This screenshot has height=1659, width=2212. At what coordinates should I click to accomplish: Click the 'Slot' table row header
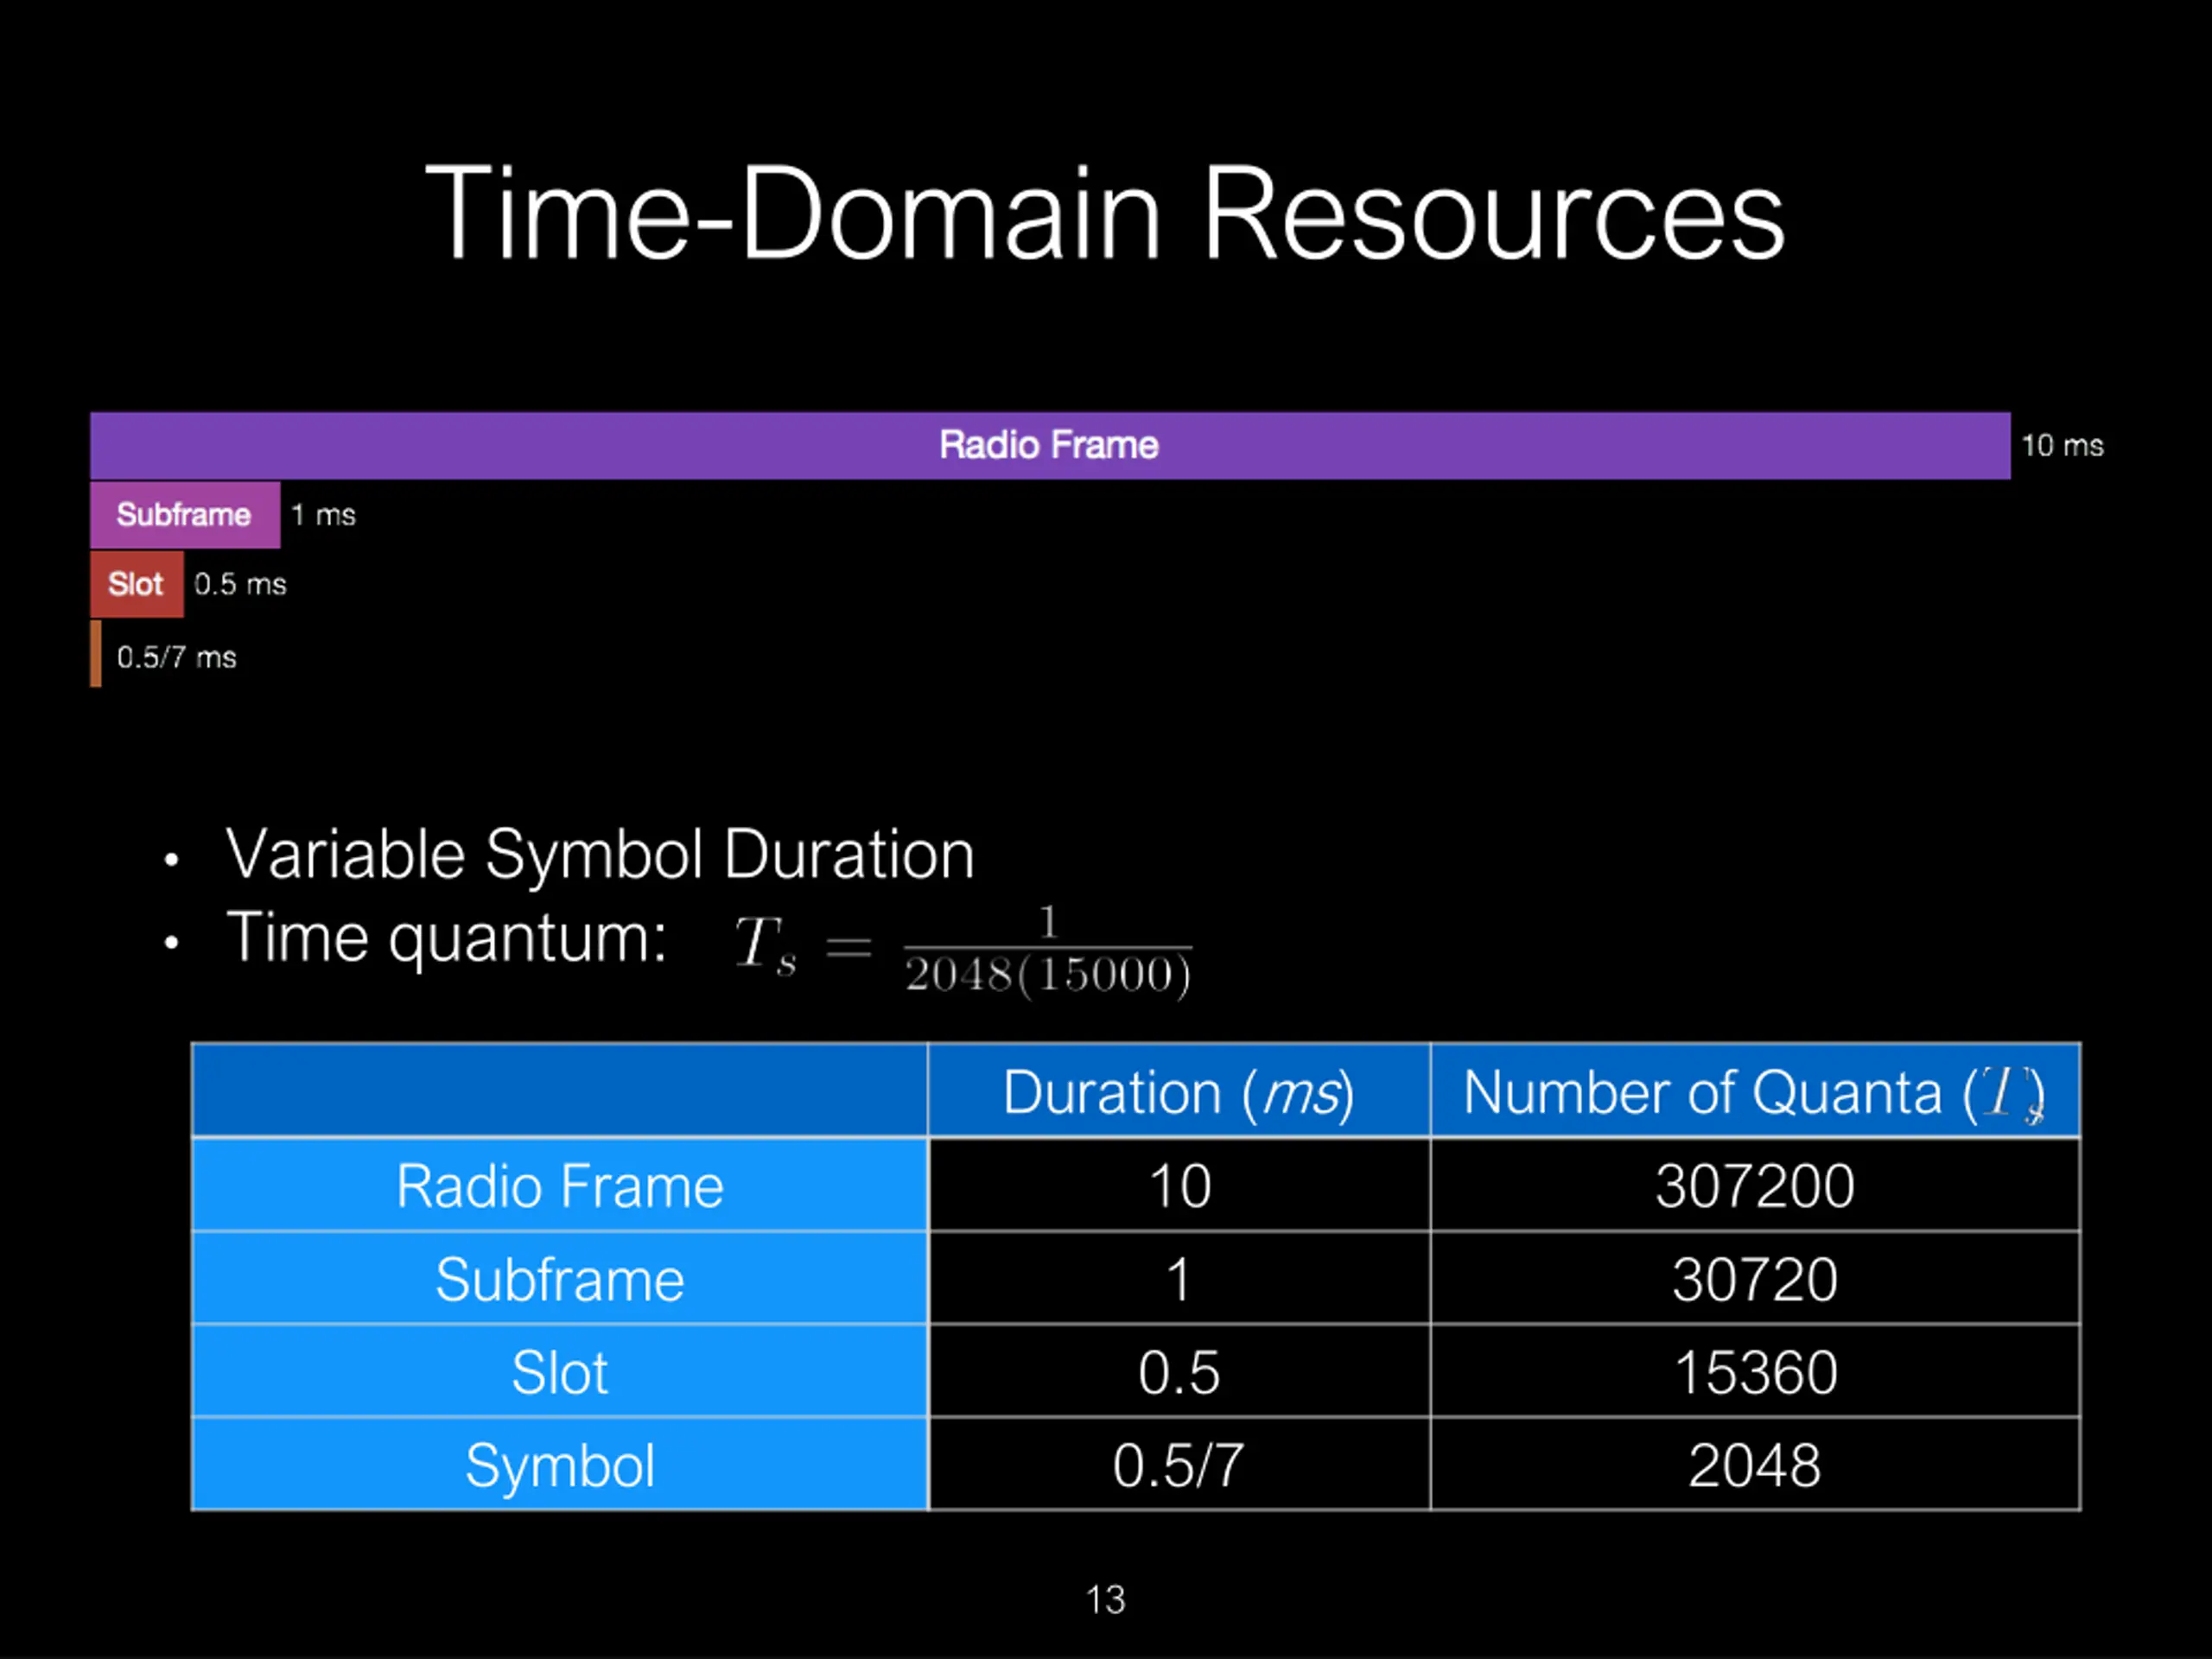coord(560,1371)
